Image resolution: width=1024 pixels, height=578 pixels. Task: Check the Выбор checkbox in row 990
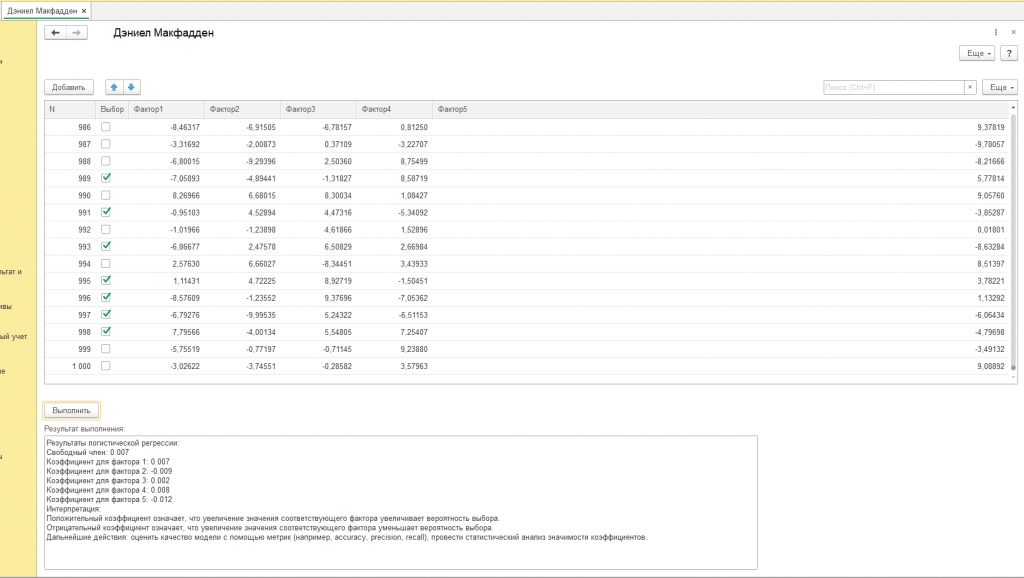(106, 195)
